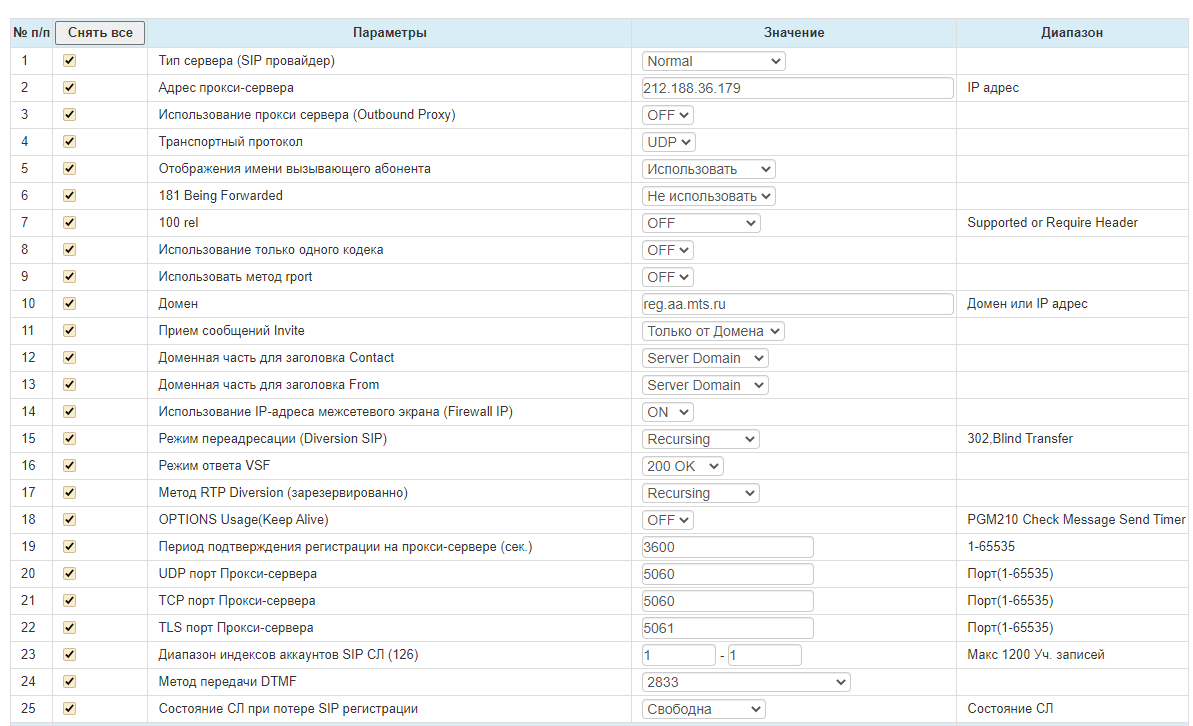1193x726 pixels.
Task: Click the TLS port field 5061
Action: [727, 628]
